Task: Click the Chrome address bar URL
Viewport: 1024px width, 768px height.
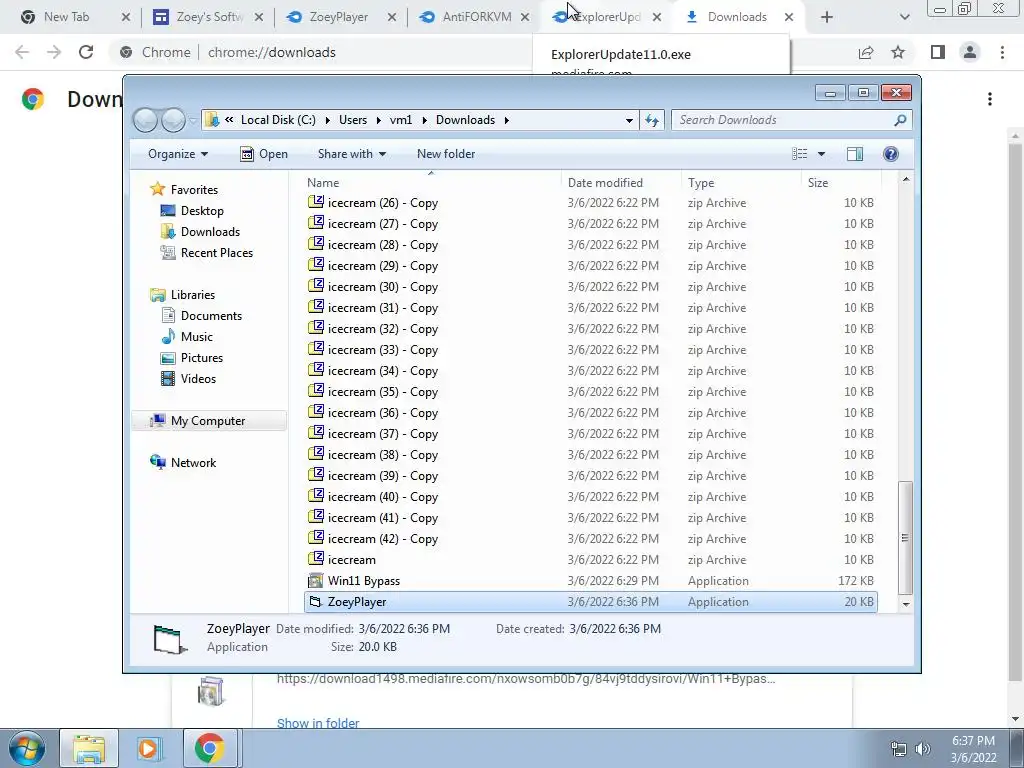Action: coord(272,52)
